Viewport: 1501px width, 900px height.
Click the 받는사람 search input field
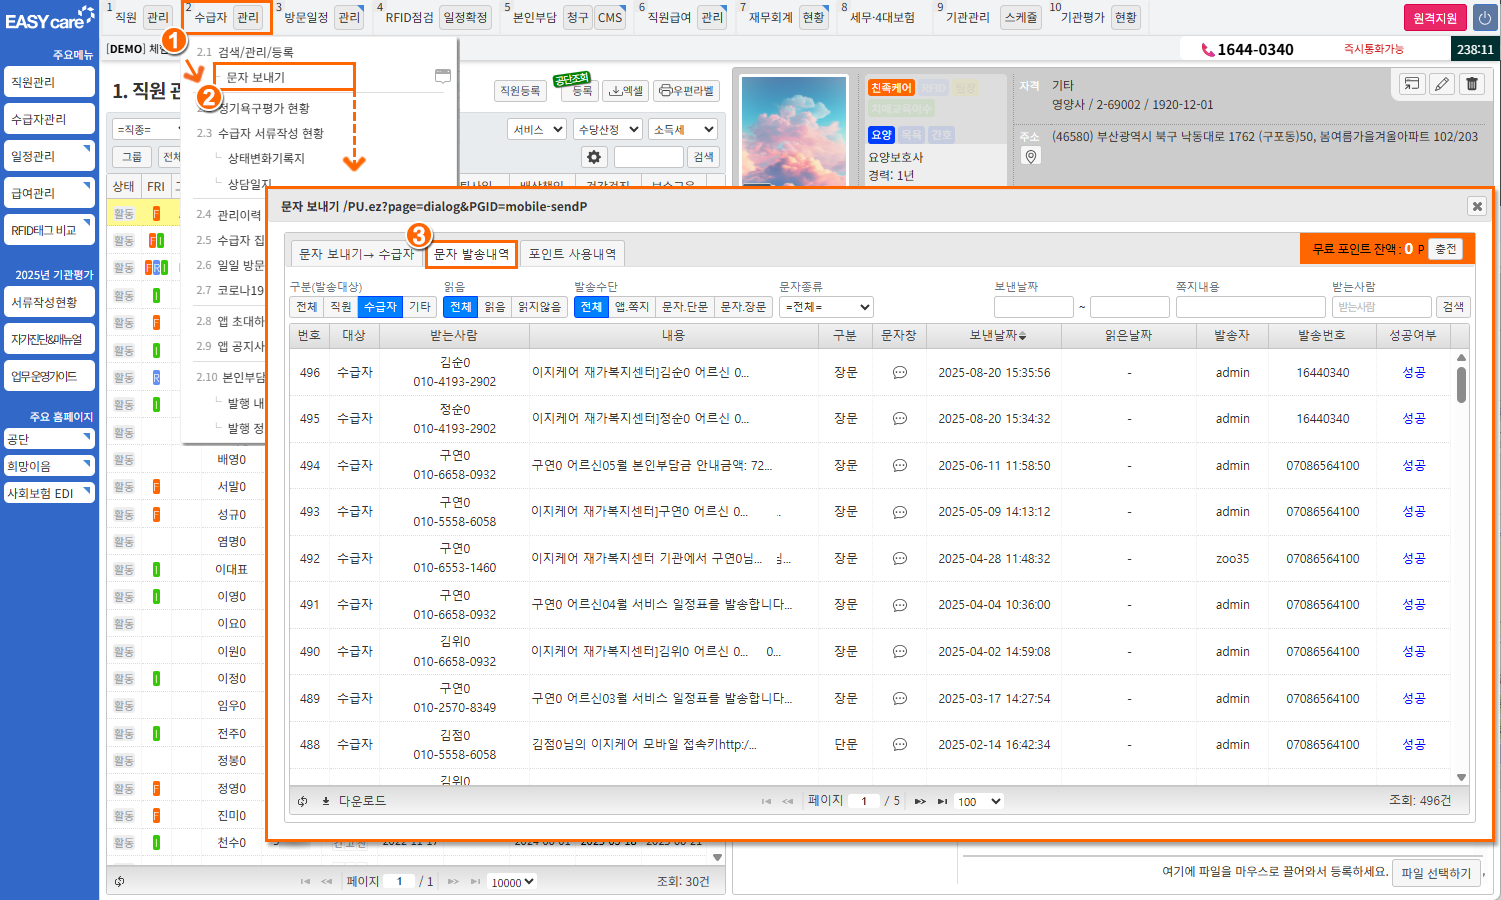click(1381, 307)
